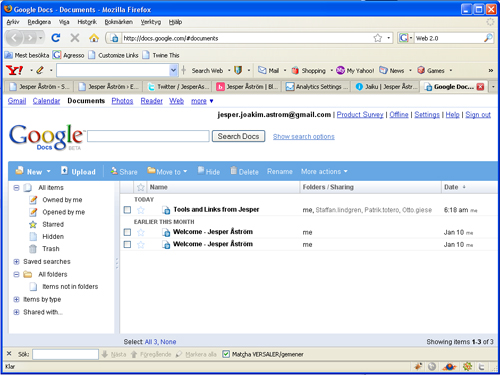Click the Search Docs button
The image size is (500, 375).
pyautogui.click(x=238, y=136)
